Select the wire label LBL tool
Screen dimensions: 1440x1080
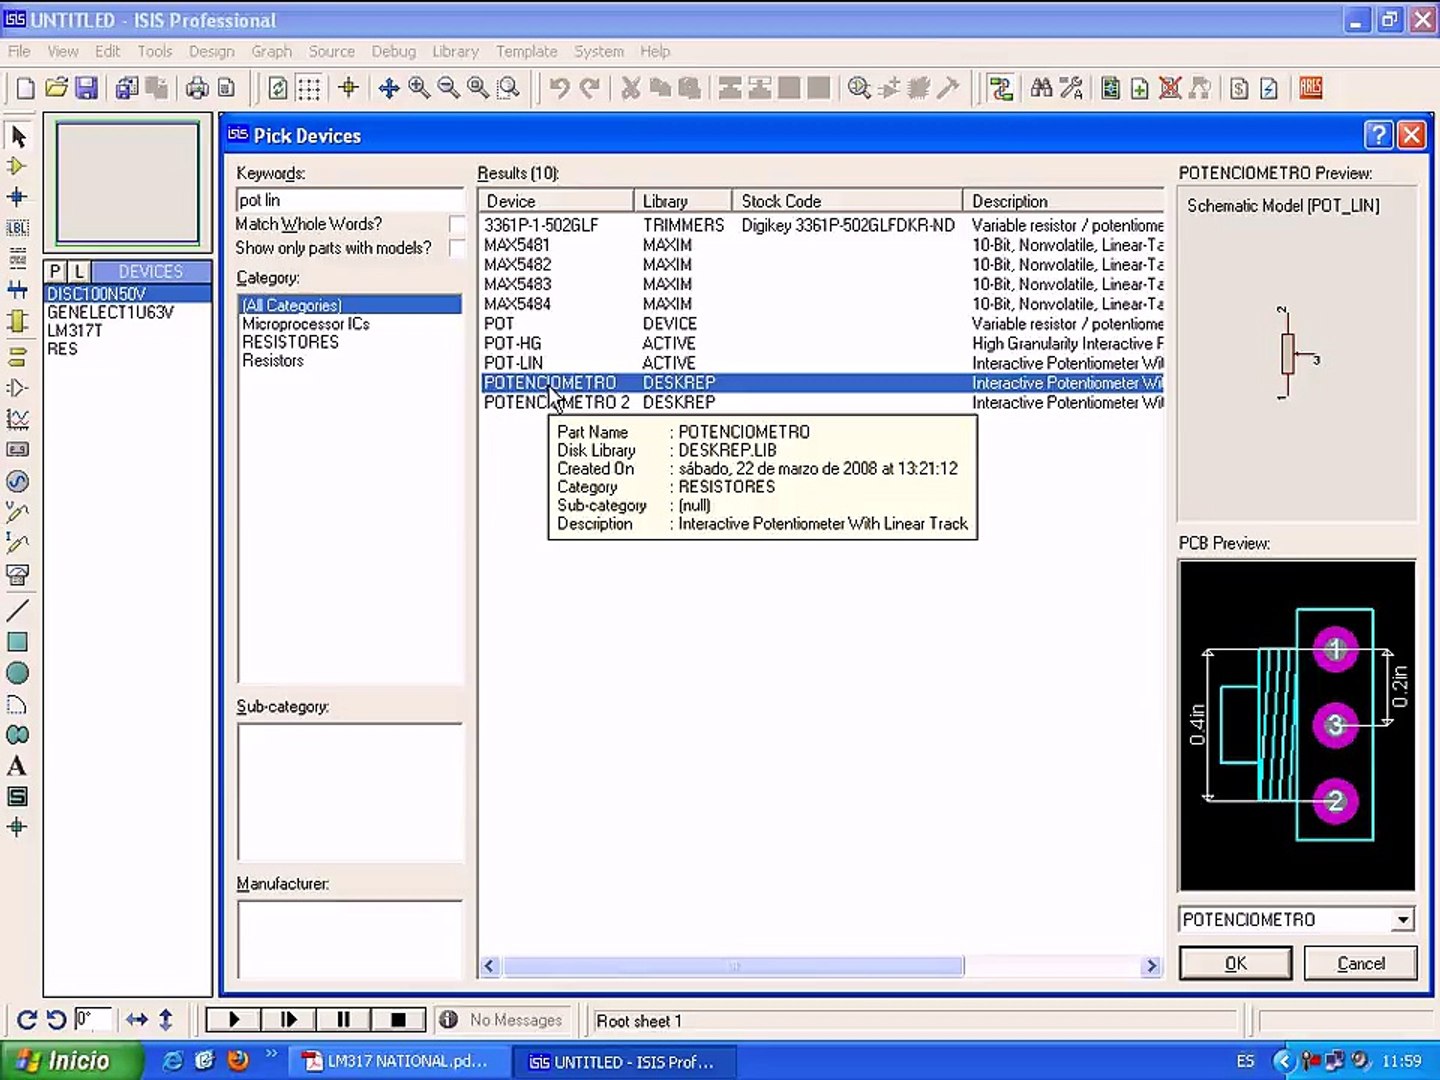pyautogui.click(x=17, y=228)
